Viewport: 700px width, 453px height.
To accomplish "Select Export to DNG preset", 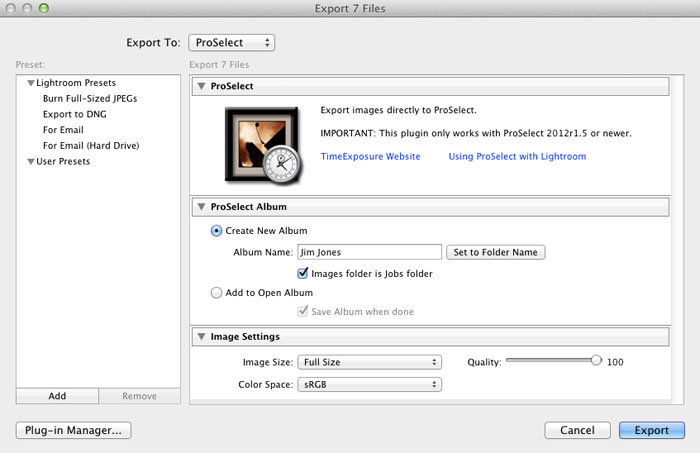I will (x=75, y=114).
